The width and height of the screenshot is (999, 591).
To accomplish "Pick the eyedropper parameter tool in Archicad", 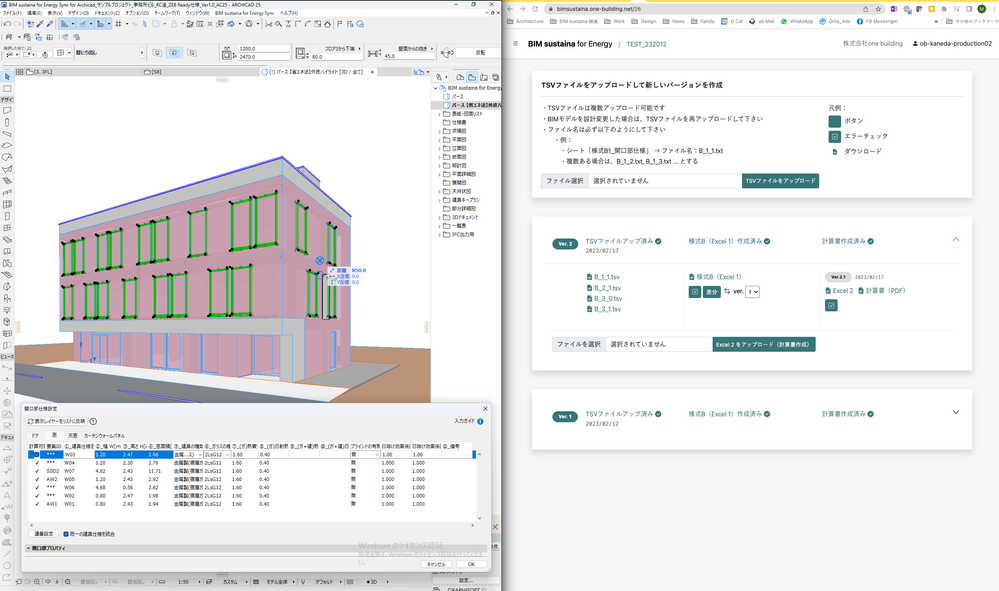I will coord(41,24).
